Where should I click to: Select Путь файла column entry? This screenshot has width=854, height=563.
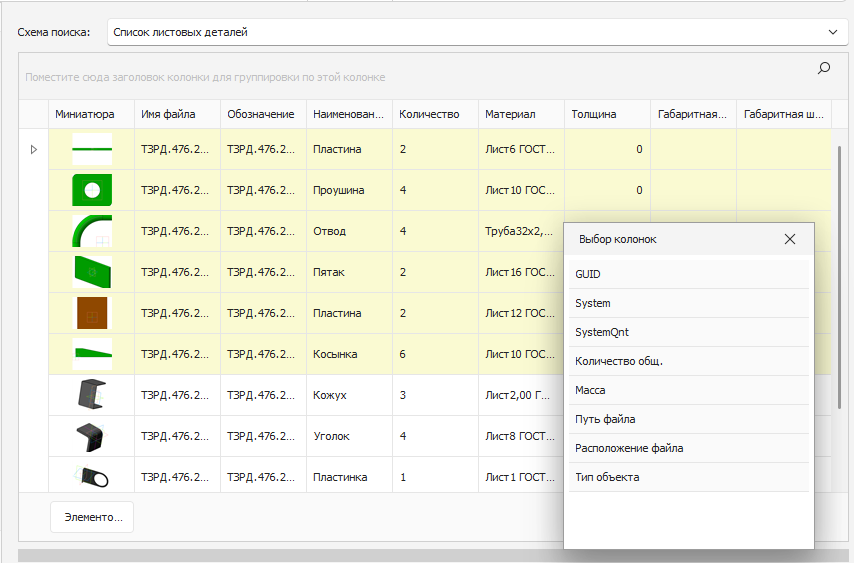689,419
